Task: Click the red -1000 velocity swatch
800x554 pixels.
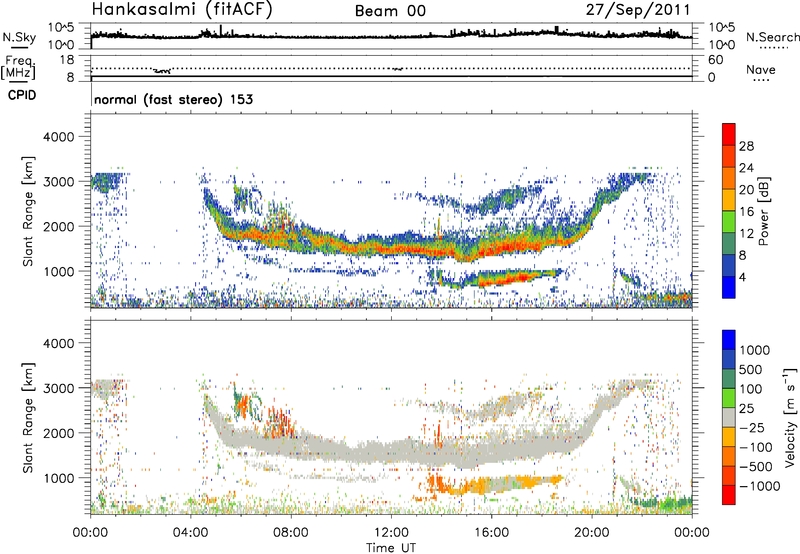Action: click(729, 495)
